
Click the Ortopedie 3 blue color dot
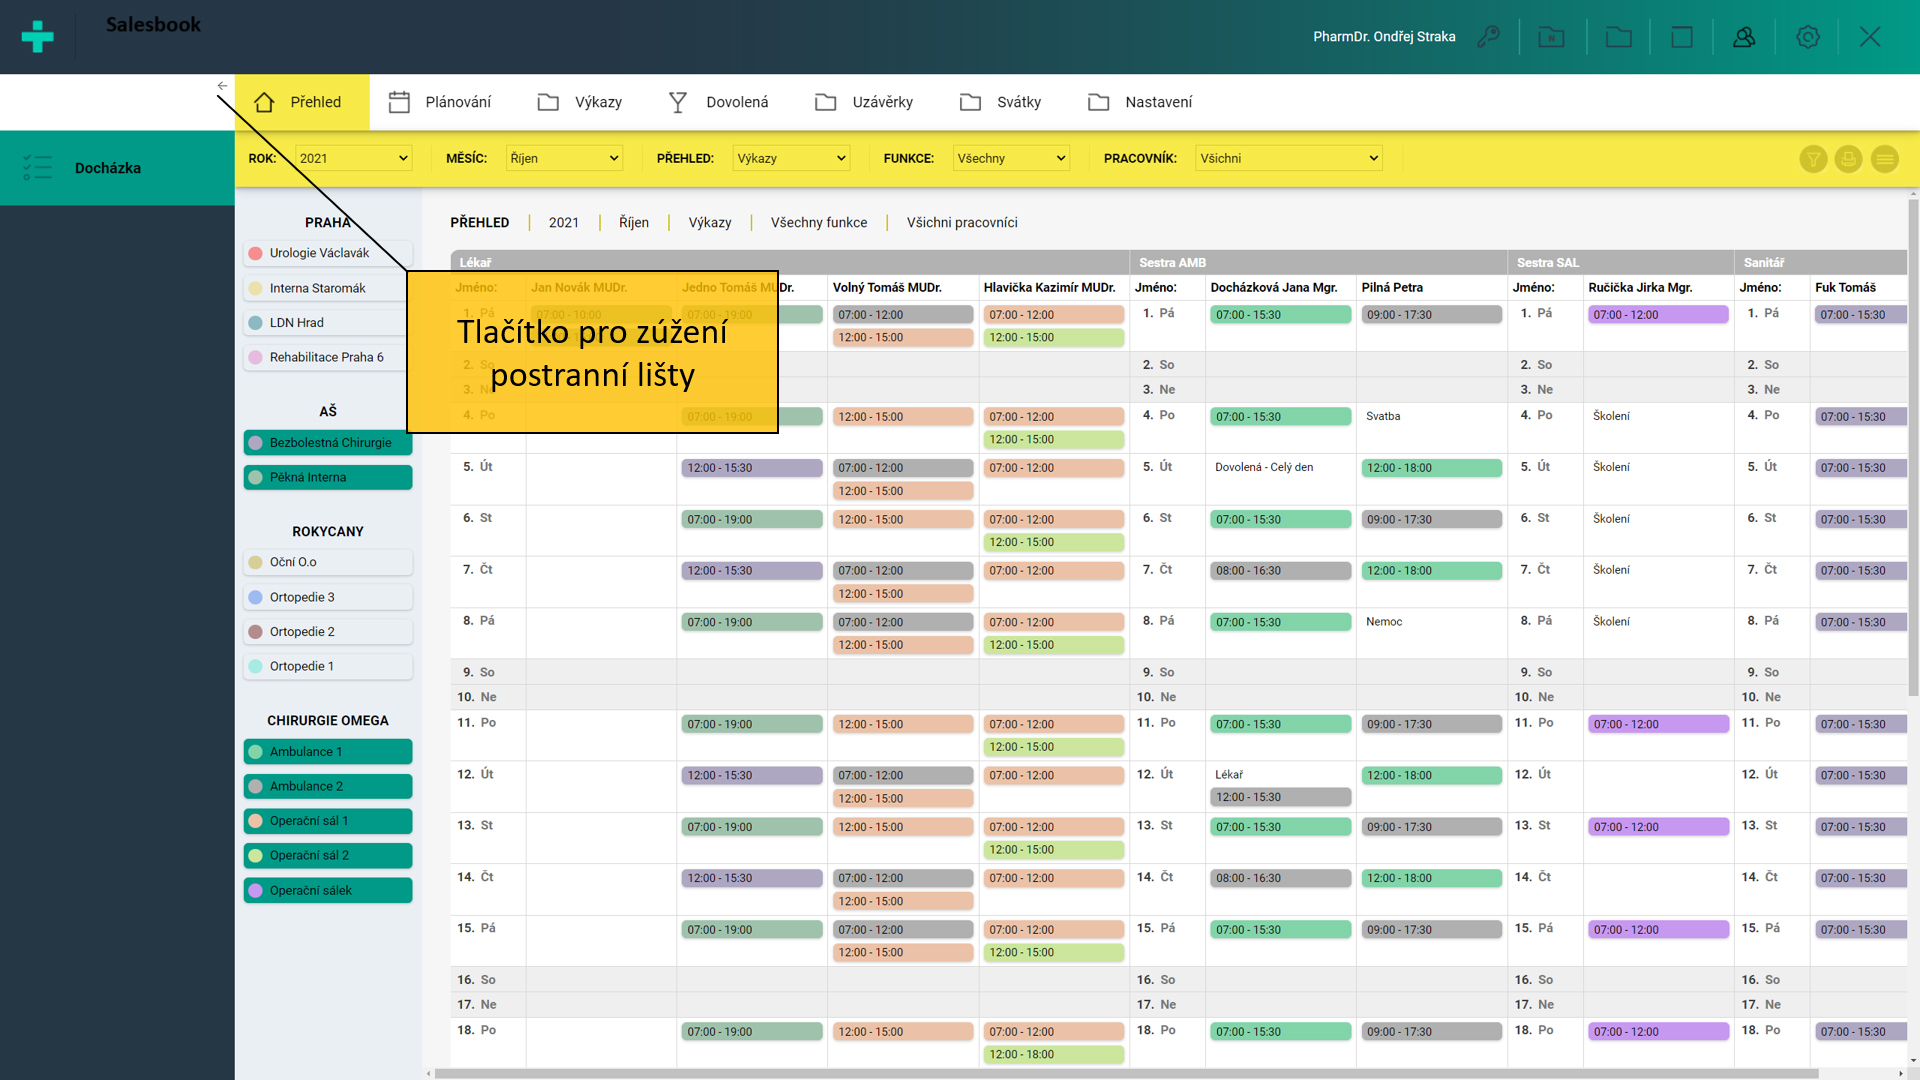point(255,597)
